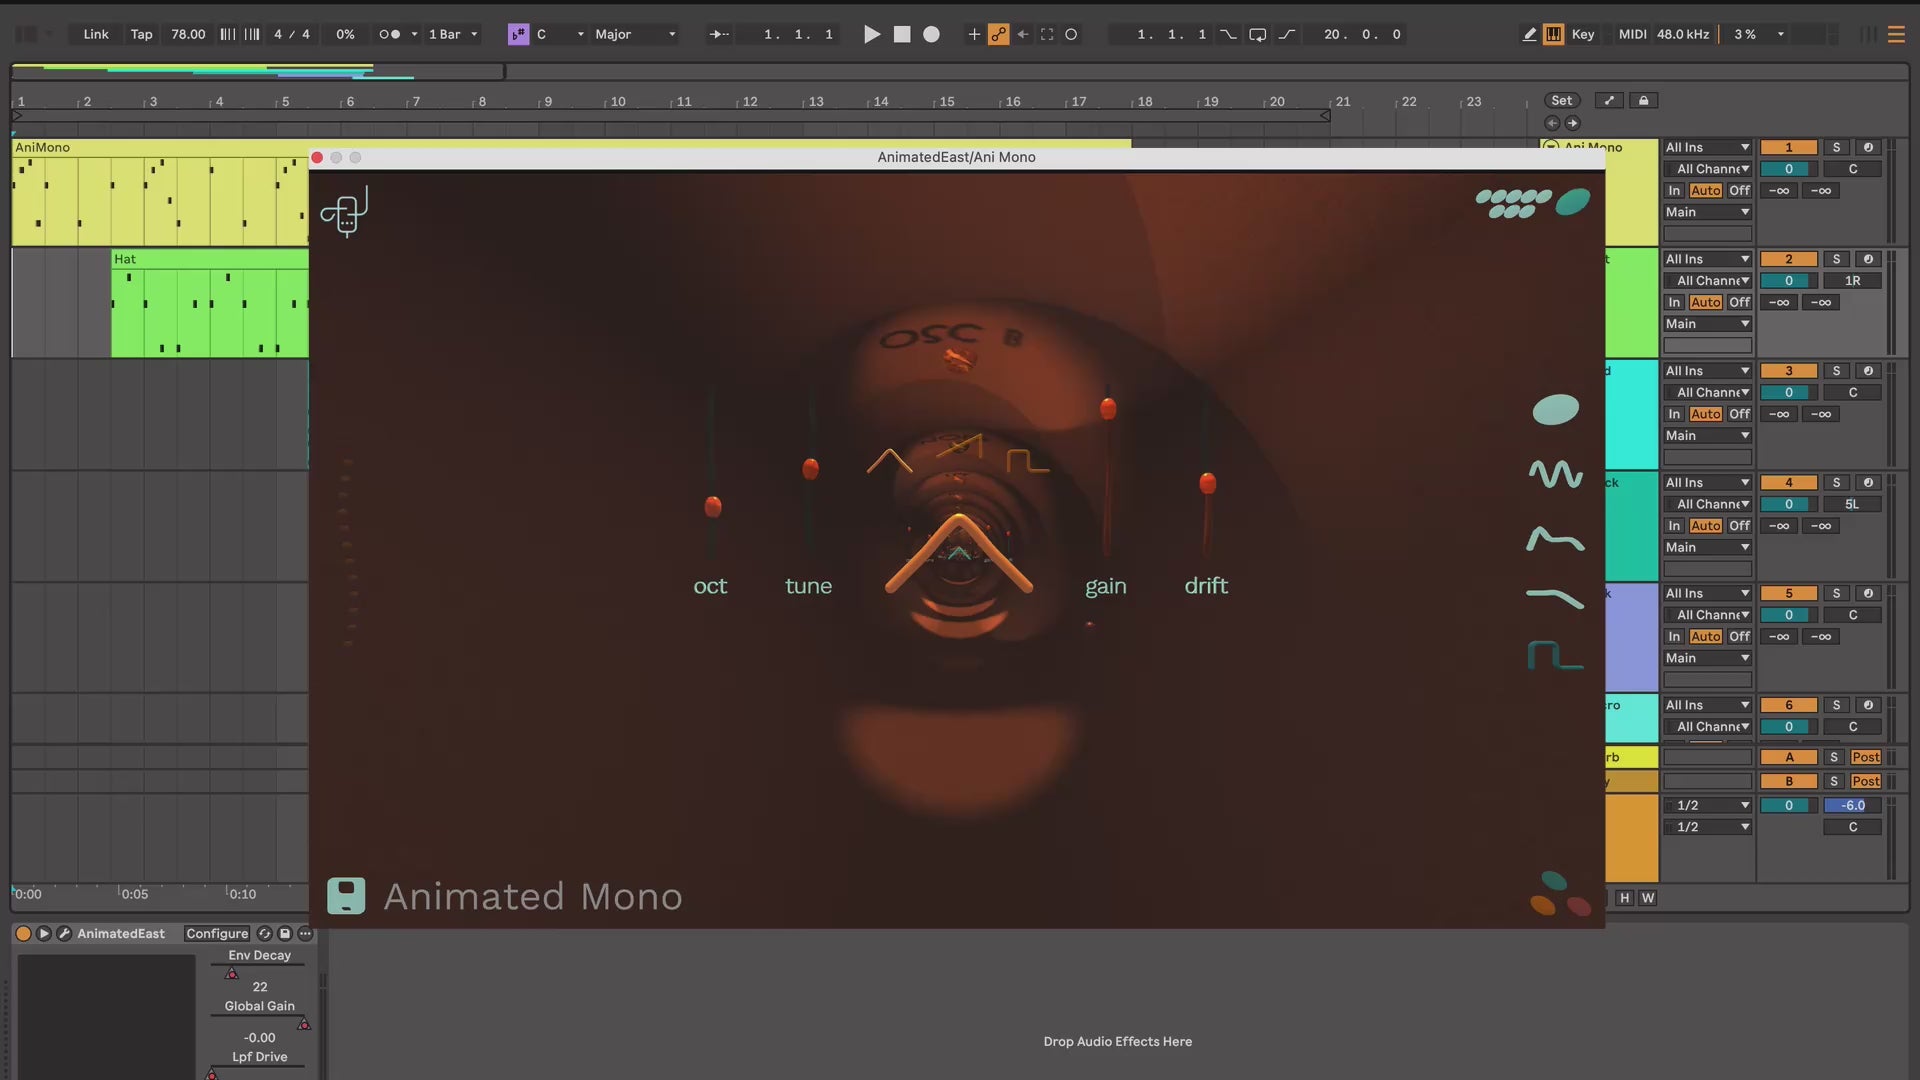Screen dimensions: 1920x1080
Task: Open the Key mapping mode
Action: pos(1582,34)
